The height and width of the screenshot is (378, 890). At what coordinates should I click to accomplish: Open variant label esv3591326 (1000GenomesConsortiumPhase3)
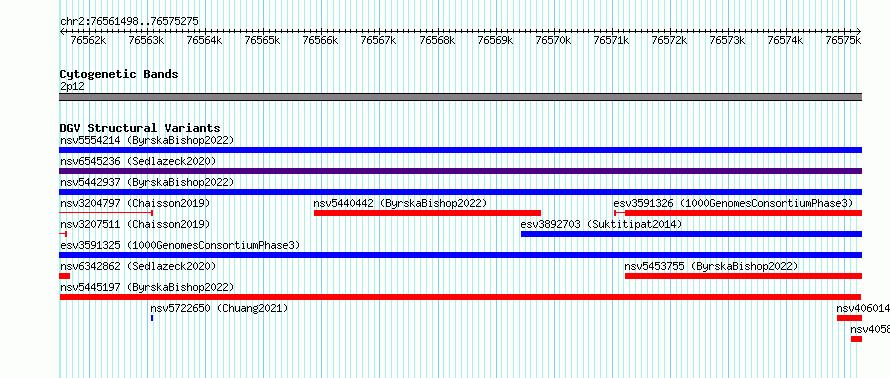(x=733, y=203)
